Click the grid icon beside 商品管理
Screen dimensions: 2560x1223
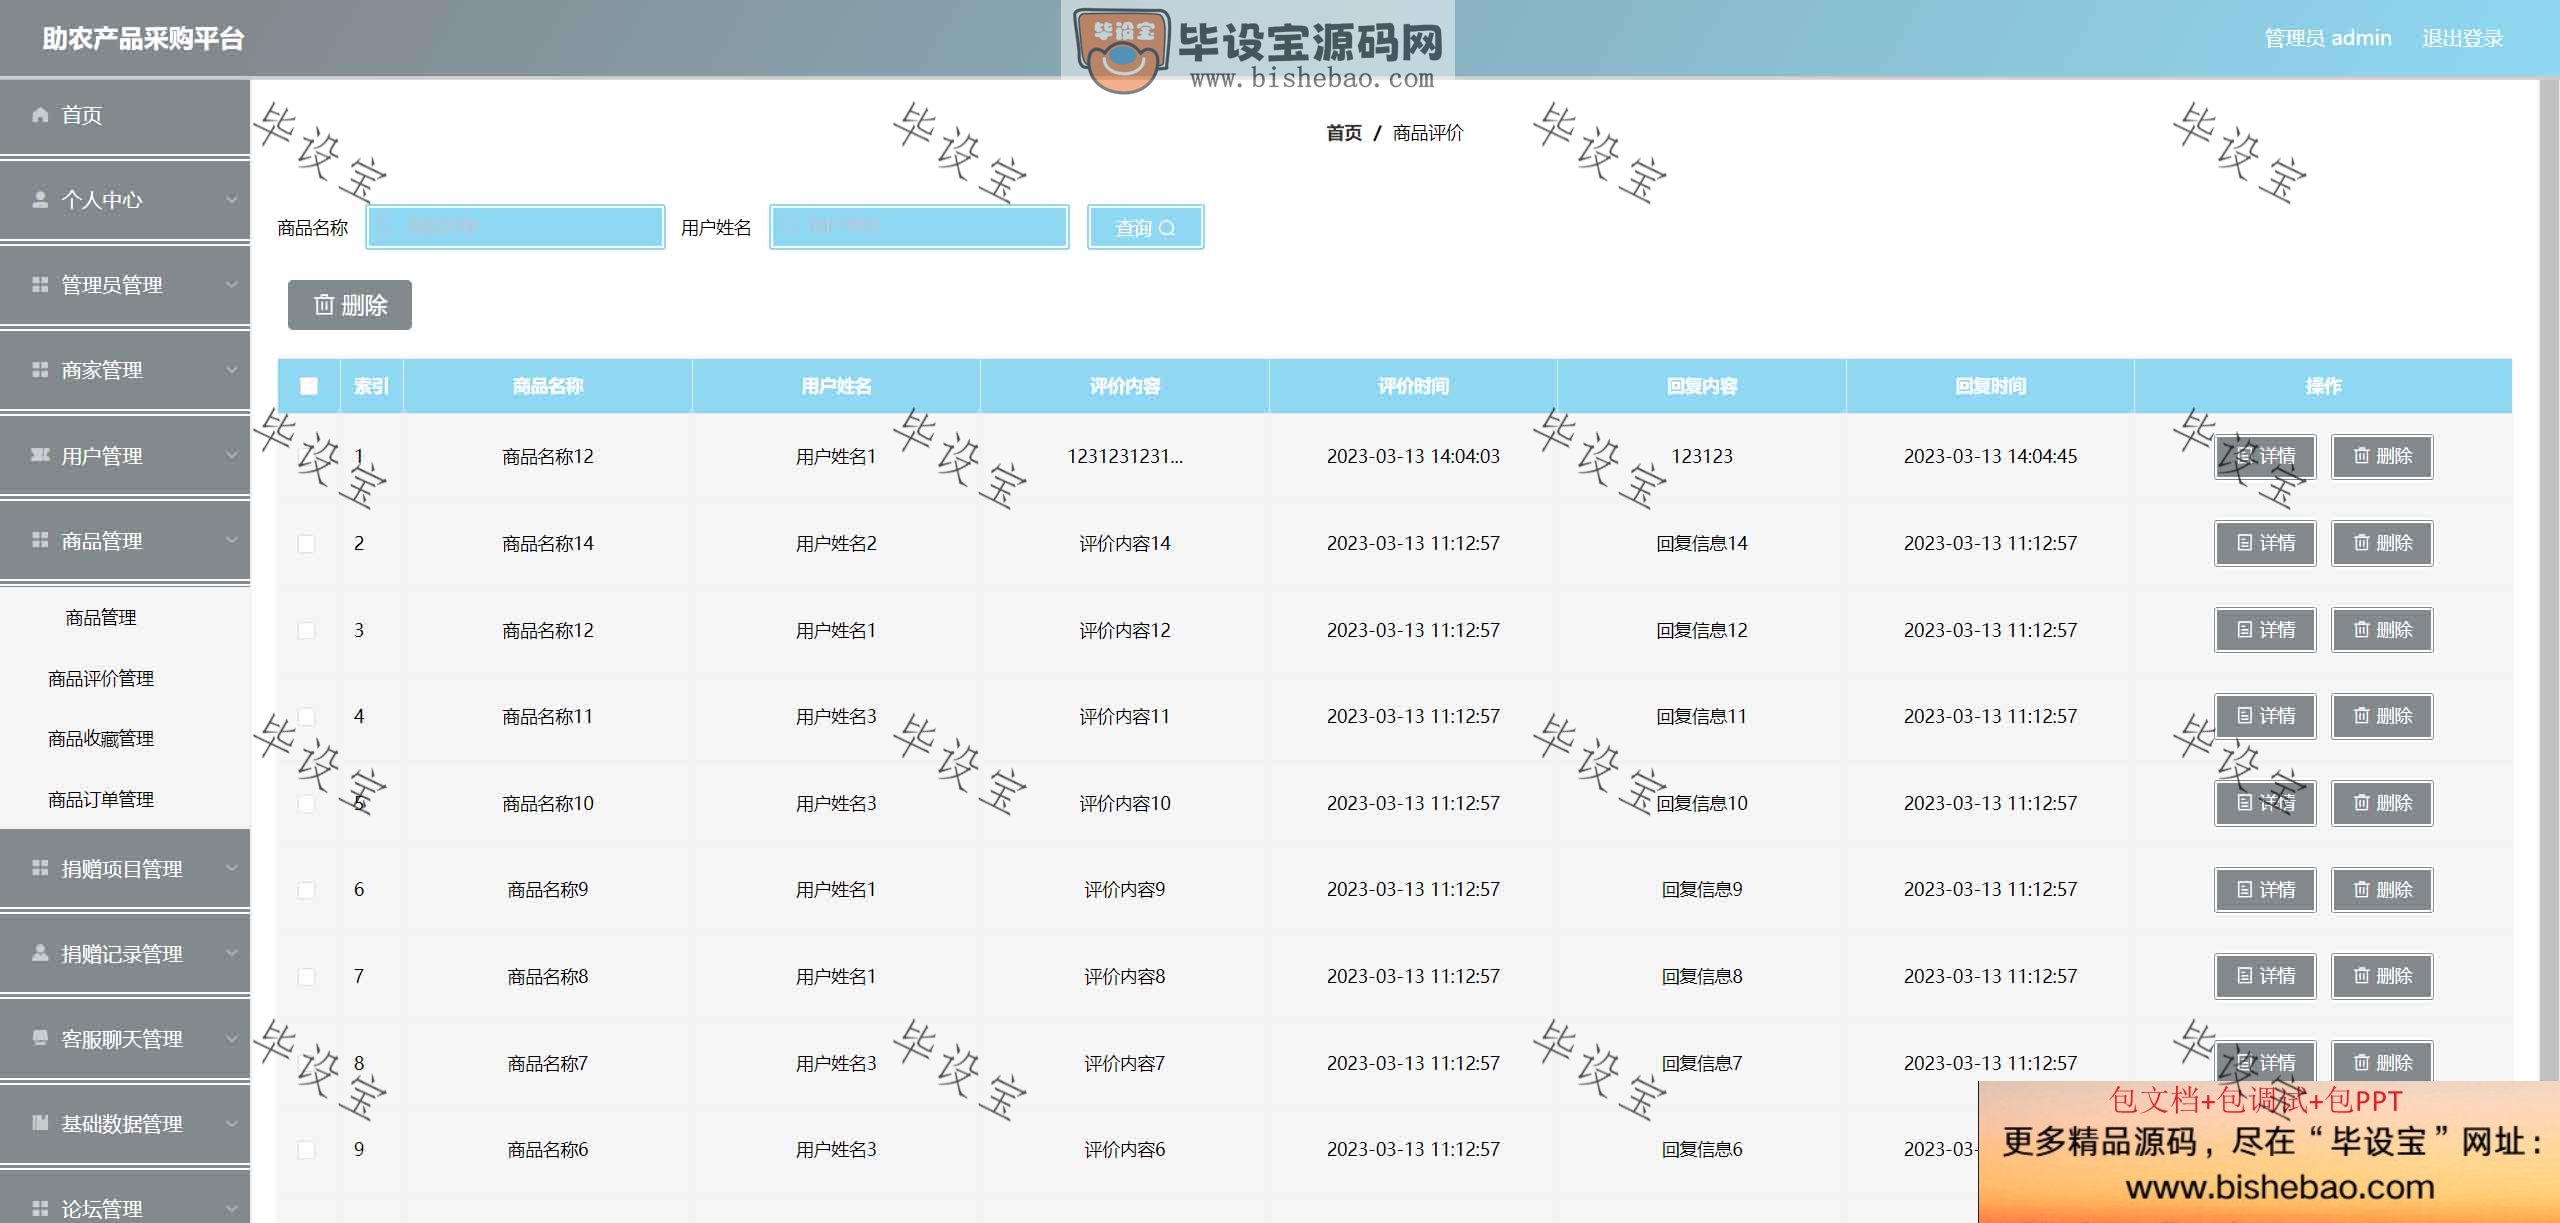coord(40,541)
